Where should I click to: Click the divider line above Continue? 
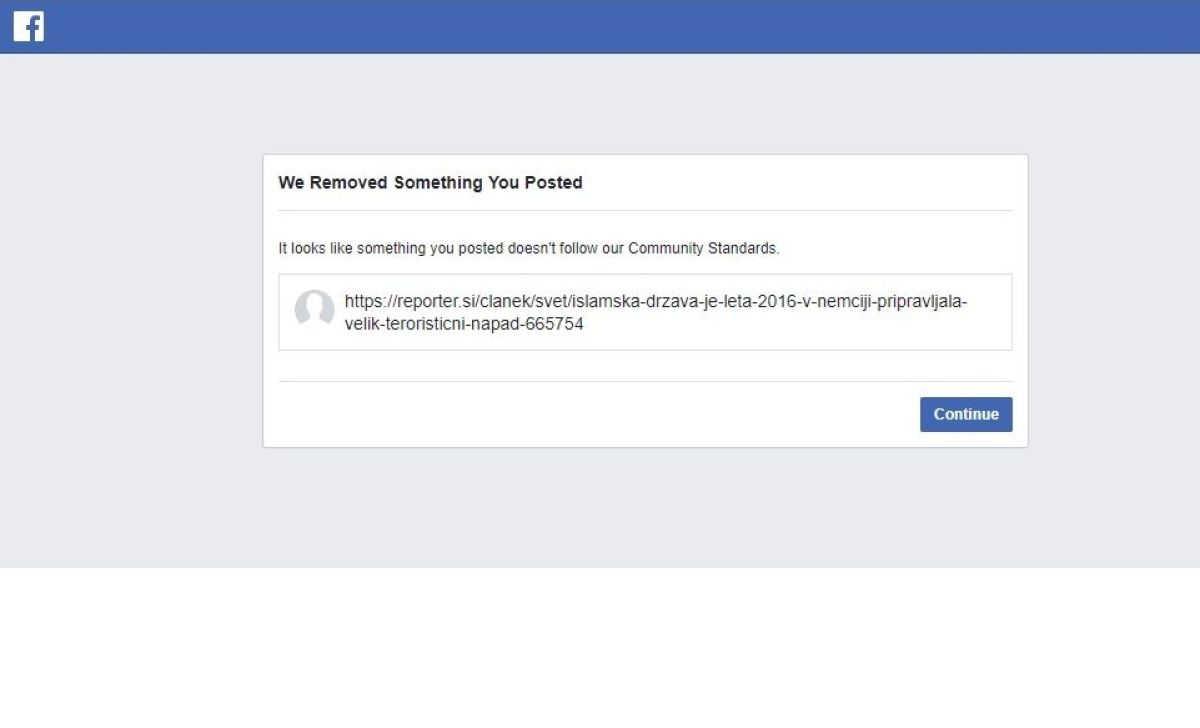[x=645, y=381]
